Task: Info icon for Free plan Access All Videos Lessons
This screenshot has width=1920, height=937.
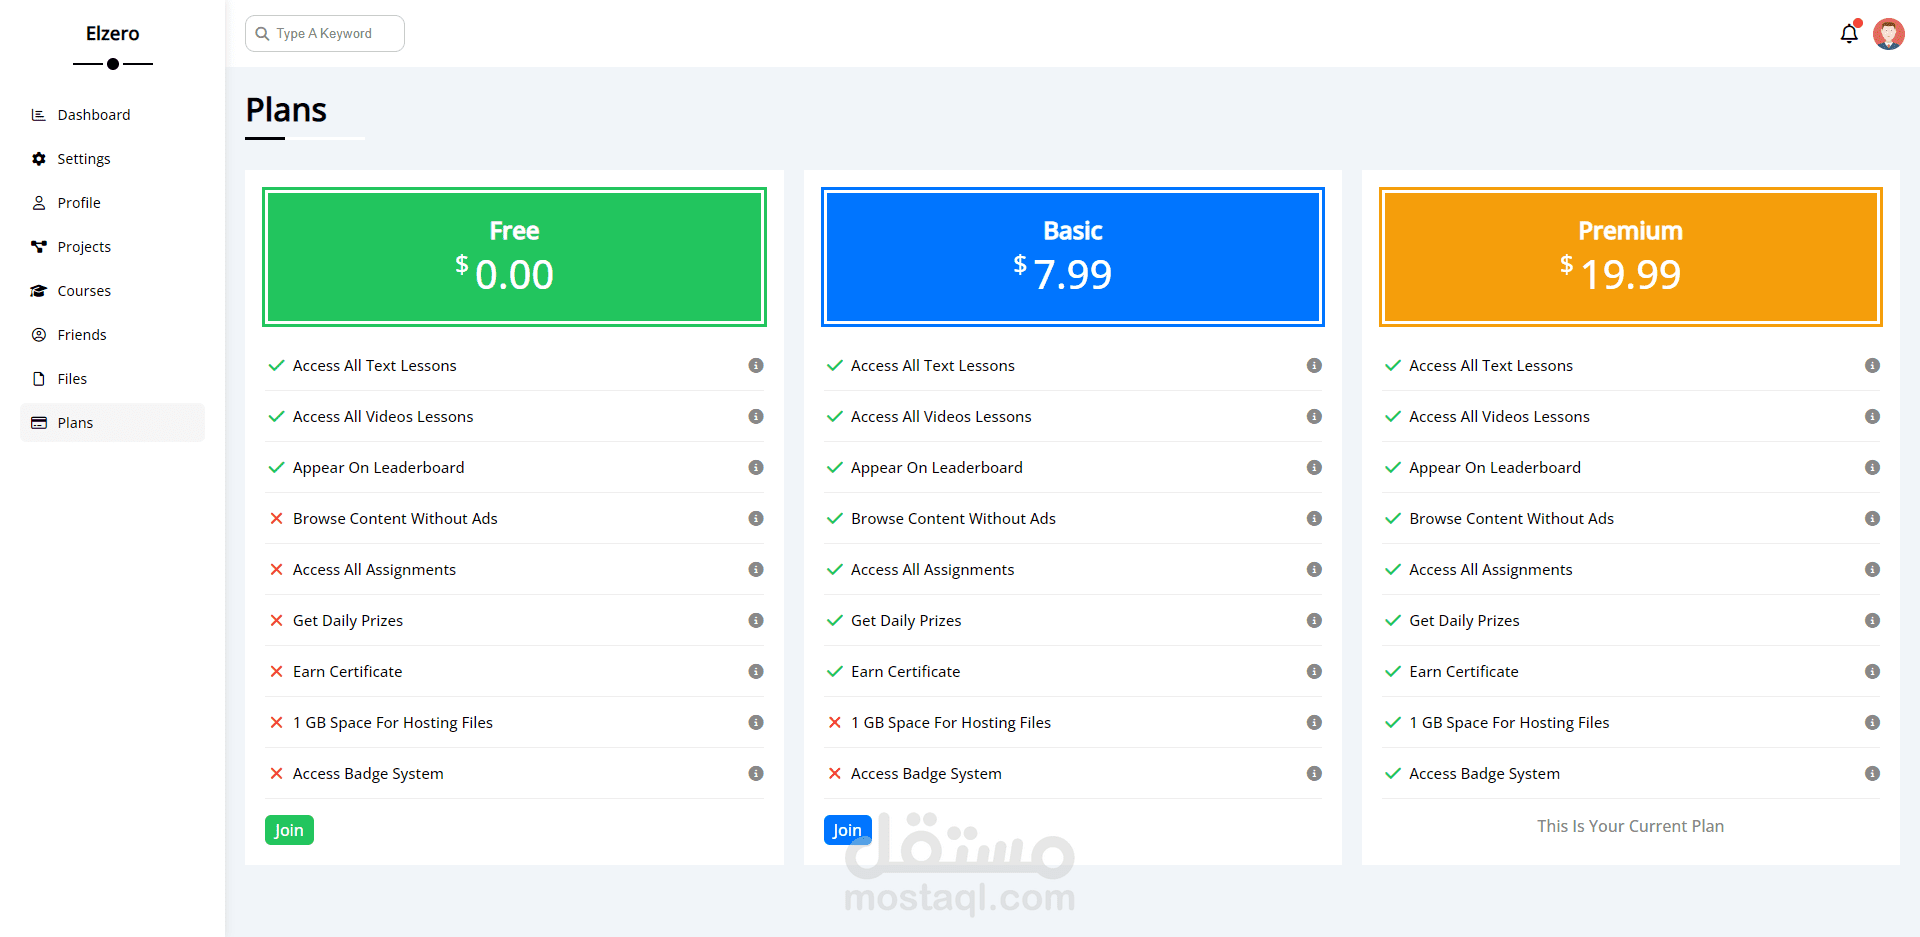Action: tap(756, 417)
